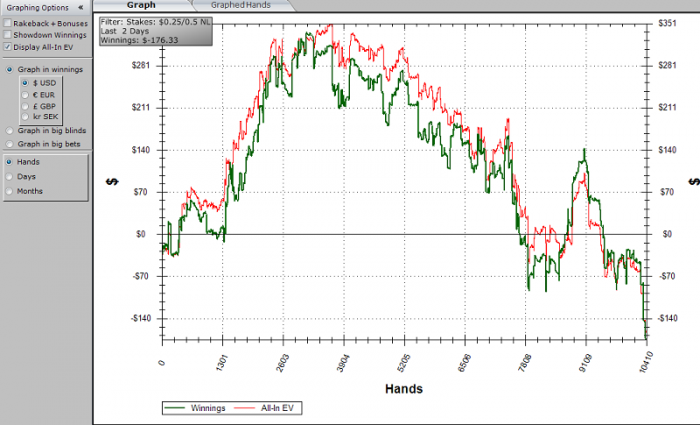Click the Last 2 Days text
The height and width of the screenshot is (425, 700).
pos(125,31)
